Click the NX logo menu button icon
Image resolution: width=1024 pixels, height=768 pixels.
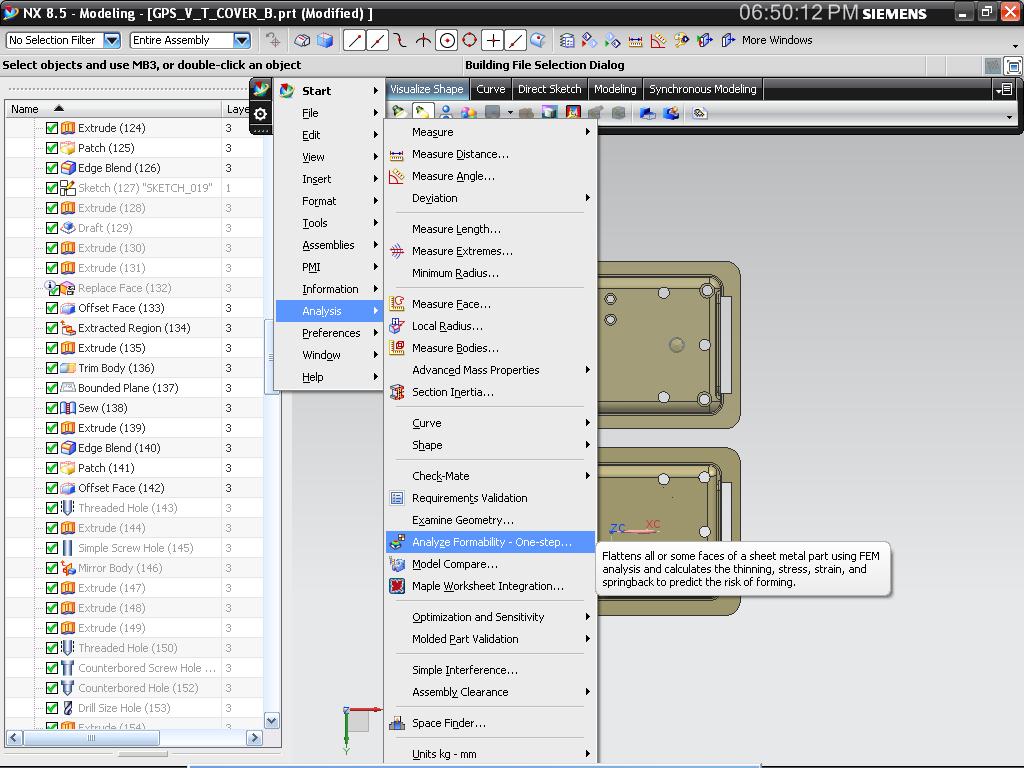[261, 89]
